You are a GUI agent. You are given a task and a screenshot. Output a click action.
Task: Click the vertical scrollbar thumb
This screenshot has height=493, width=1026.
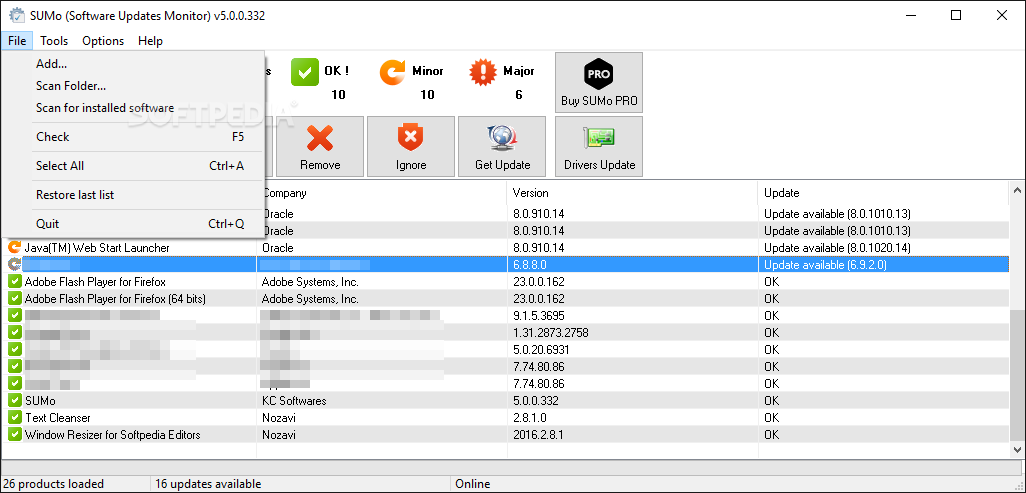(1017, 375)
